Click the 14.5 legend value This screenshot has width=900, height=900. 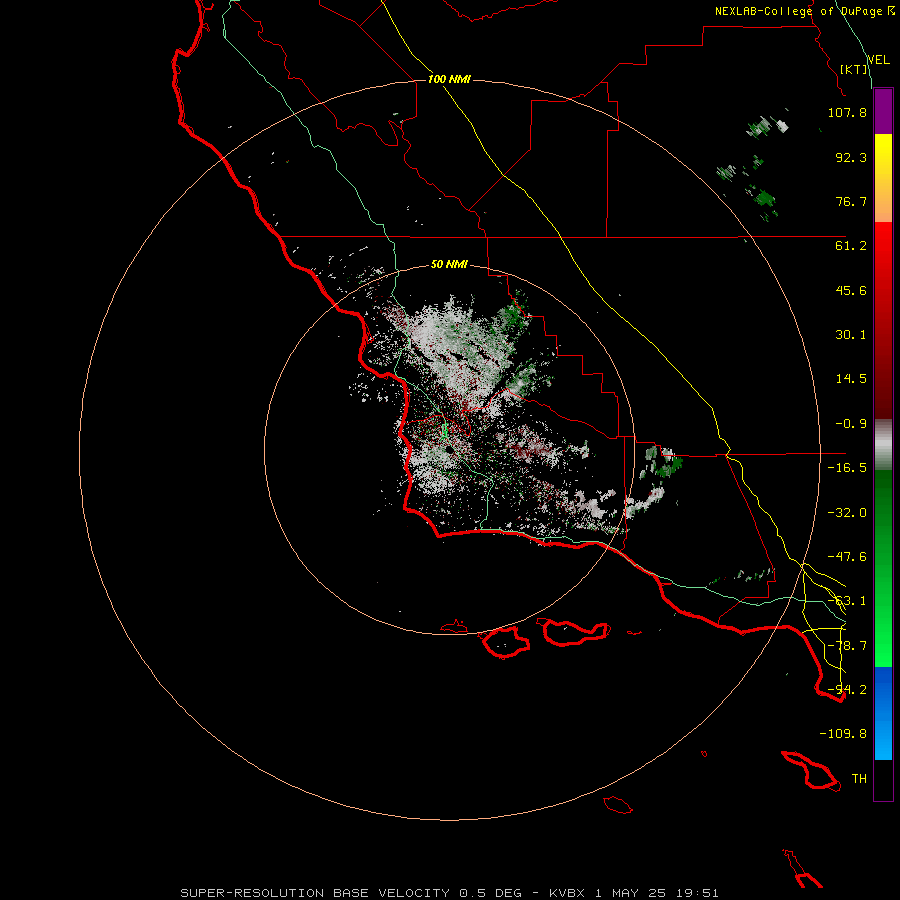[x=851, y=379]
